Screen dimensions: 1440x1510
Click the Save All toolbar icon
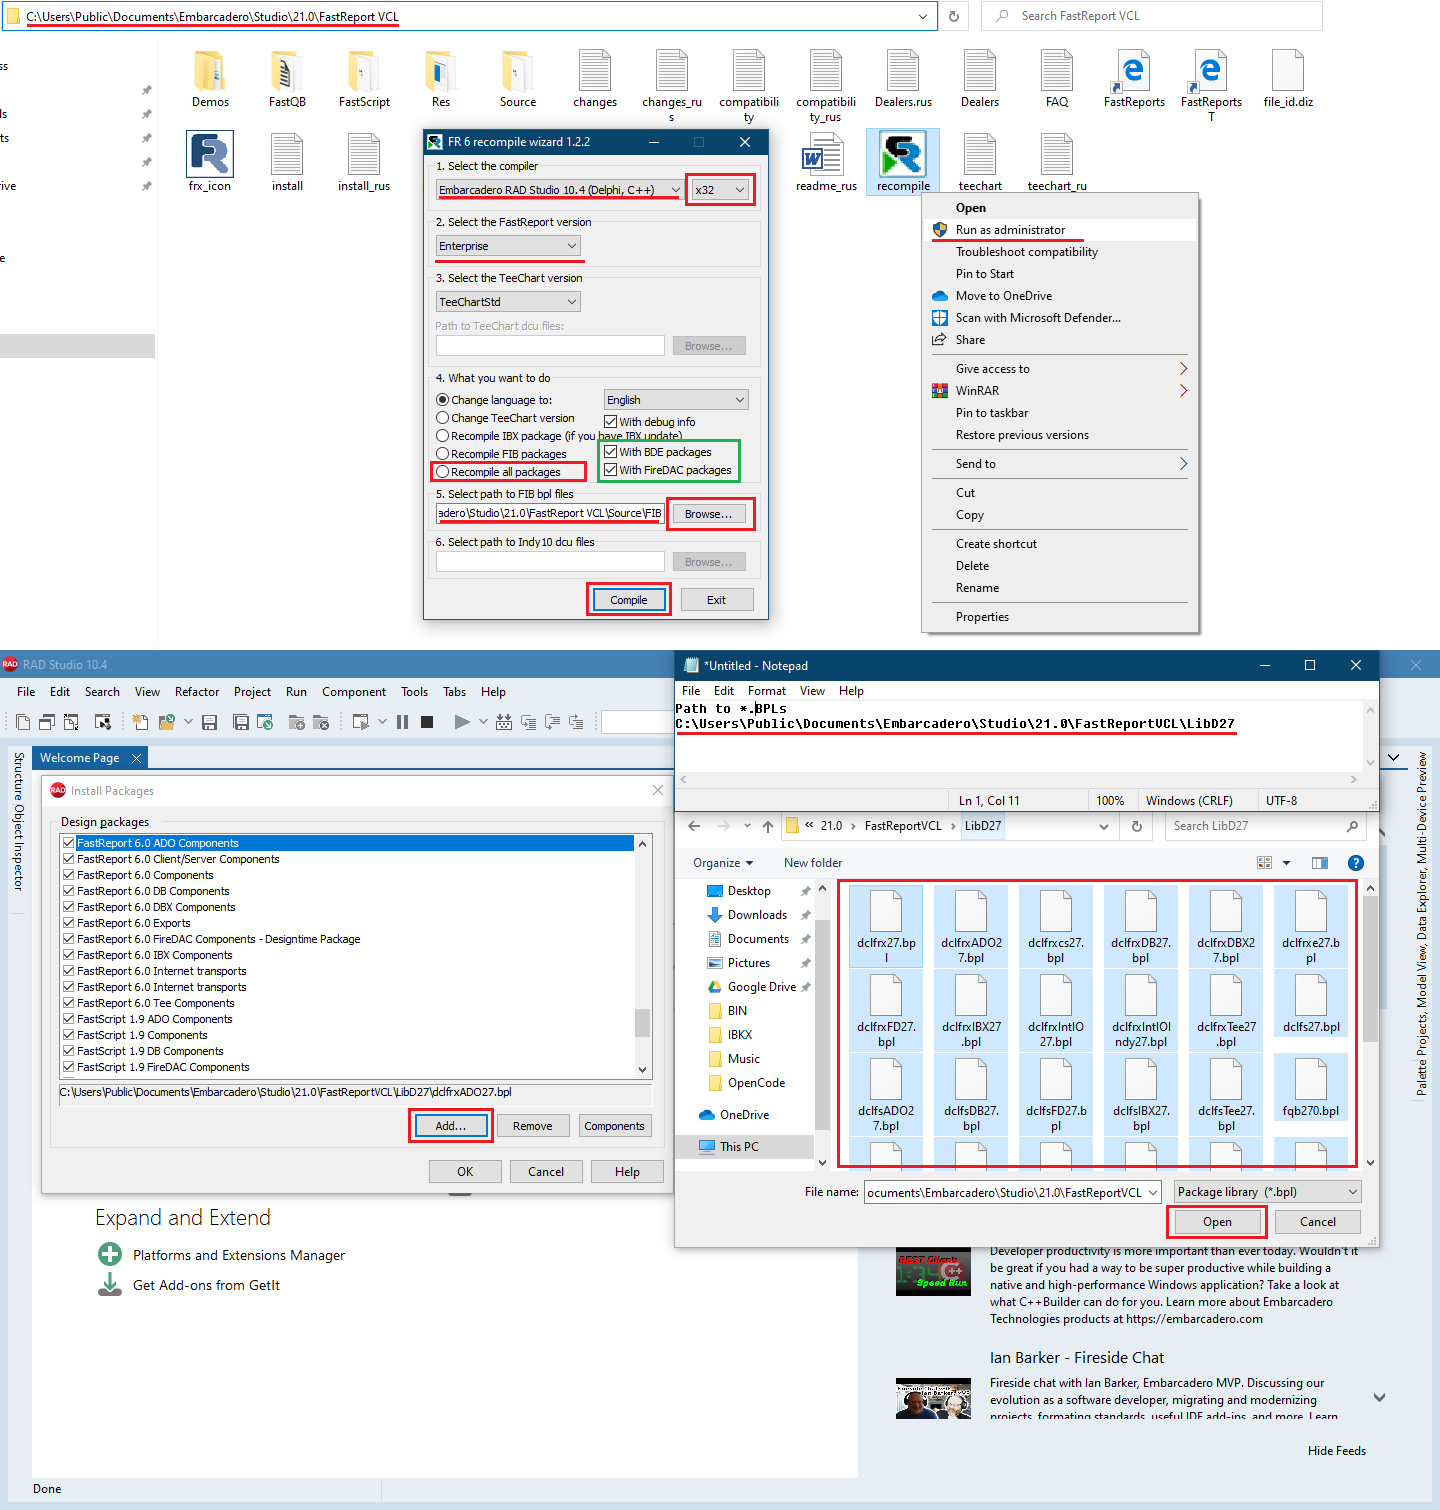click(241, 722)
